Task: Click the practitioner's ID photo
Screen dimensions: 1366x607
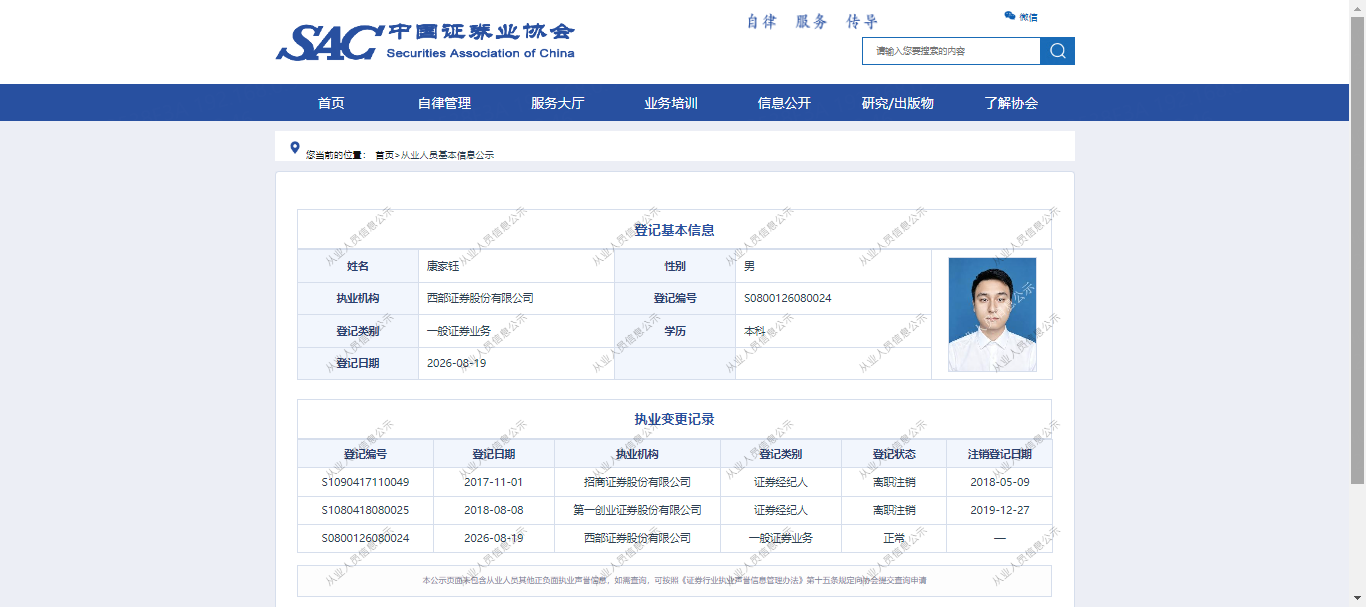Action: coord(992,315)
